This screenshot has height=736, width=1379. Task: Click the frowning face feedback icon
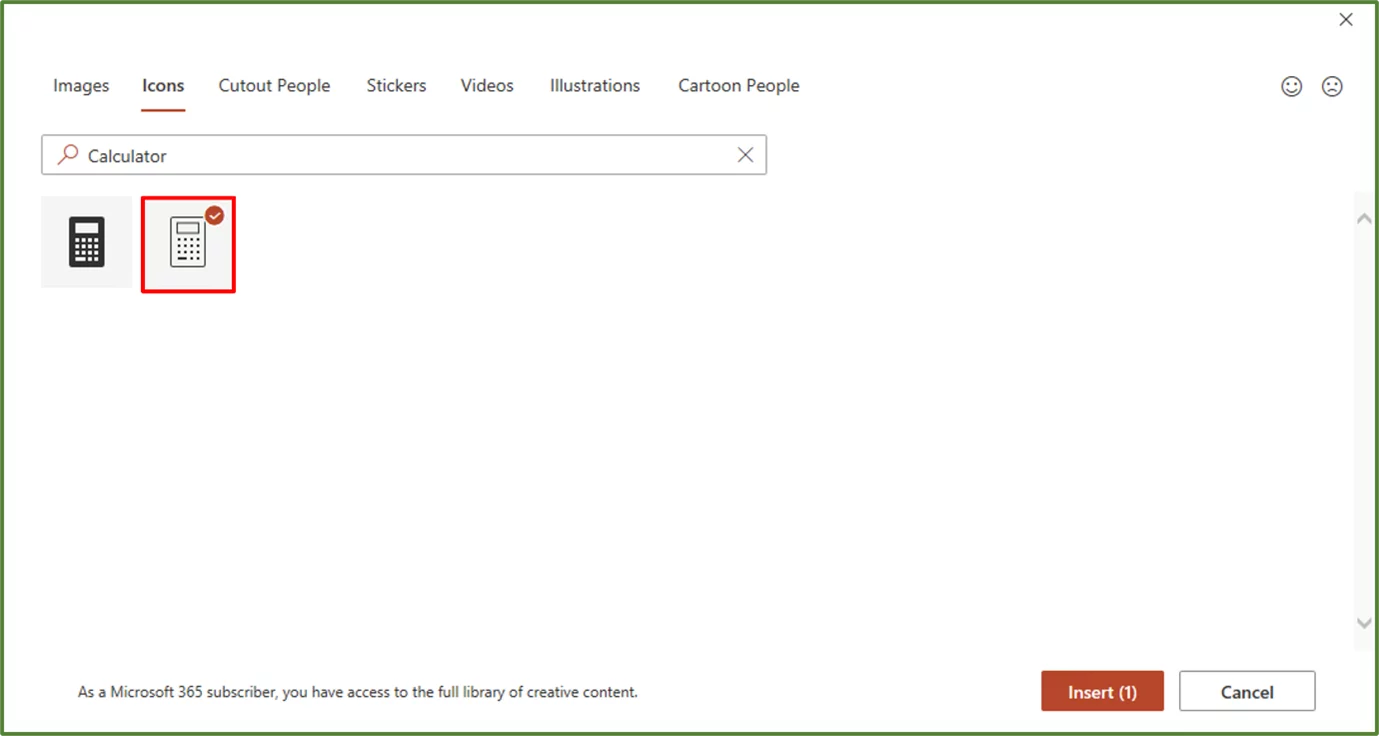click(x=1332, y=86)
